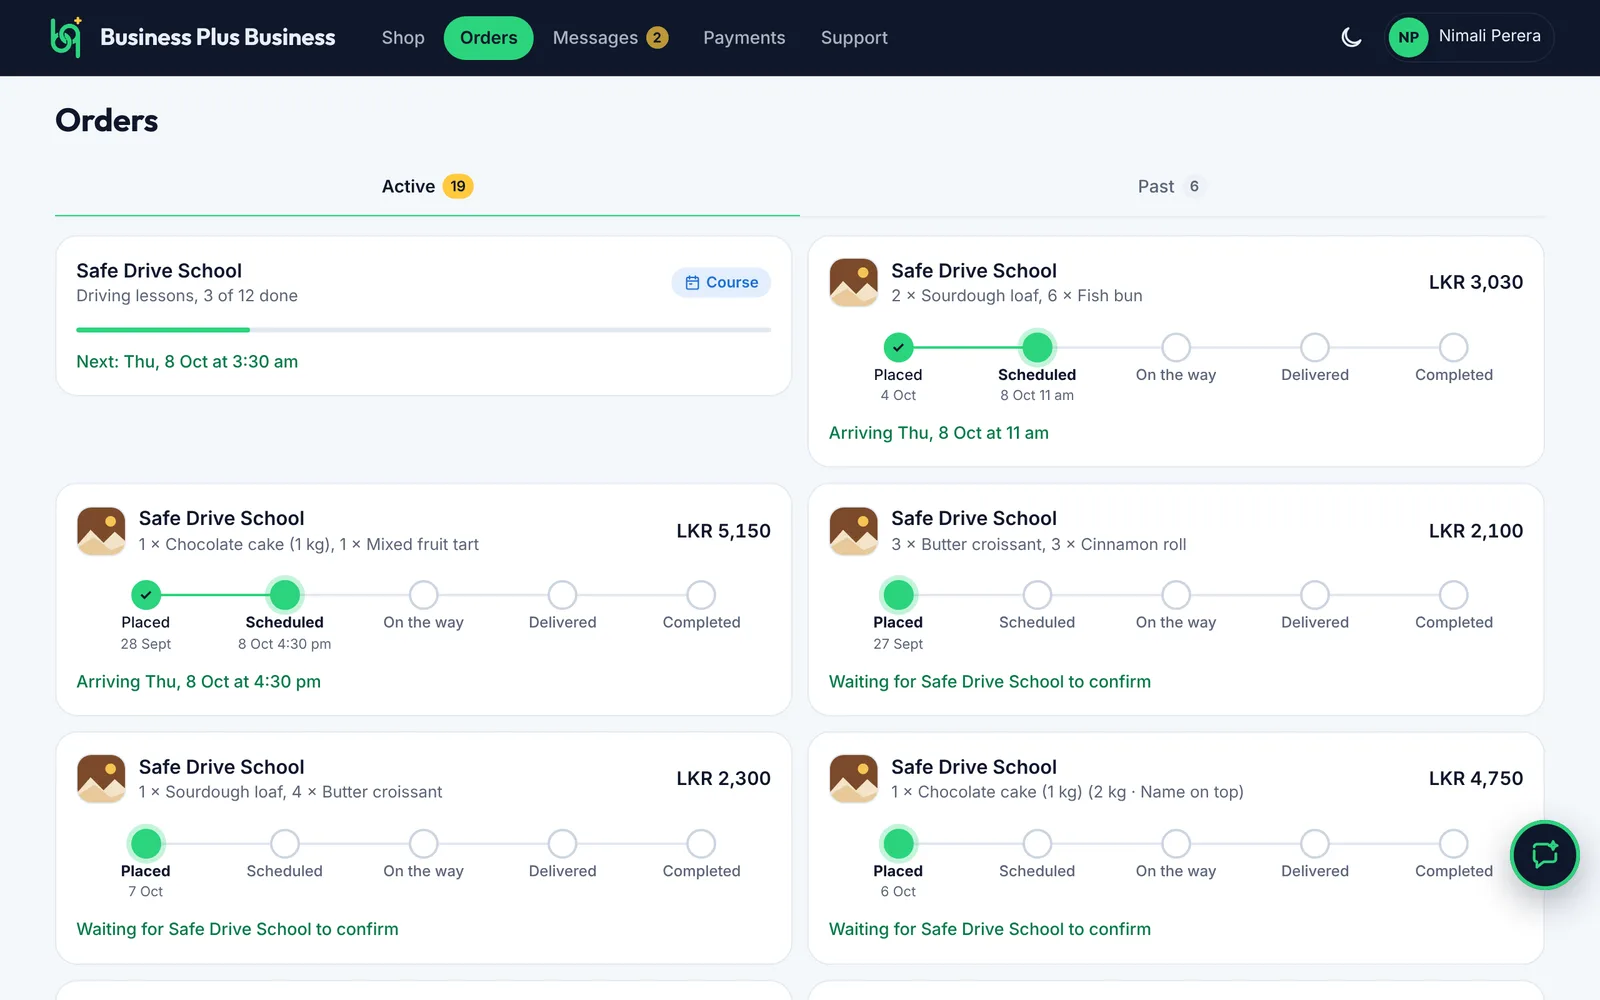Click the calendar icon in the Course badge

coord(692,283)
